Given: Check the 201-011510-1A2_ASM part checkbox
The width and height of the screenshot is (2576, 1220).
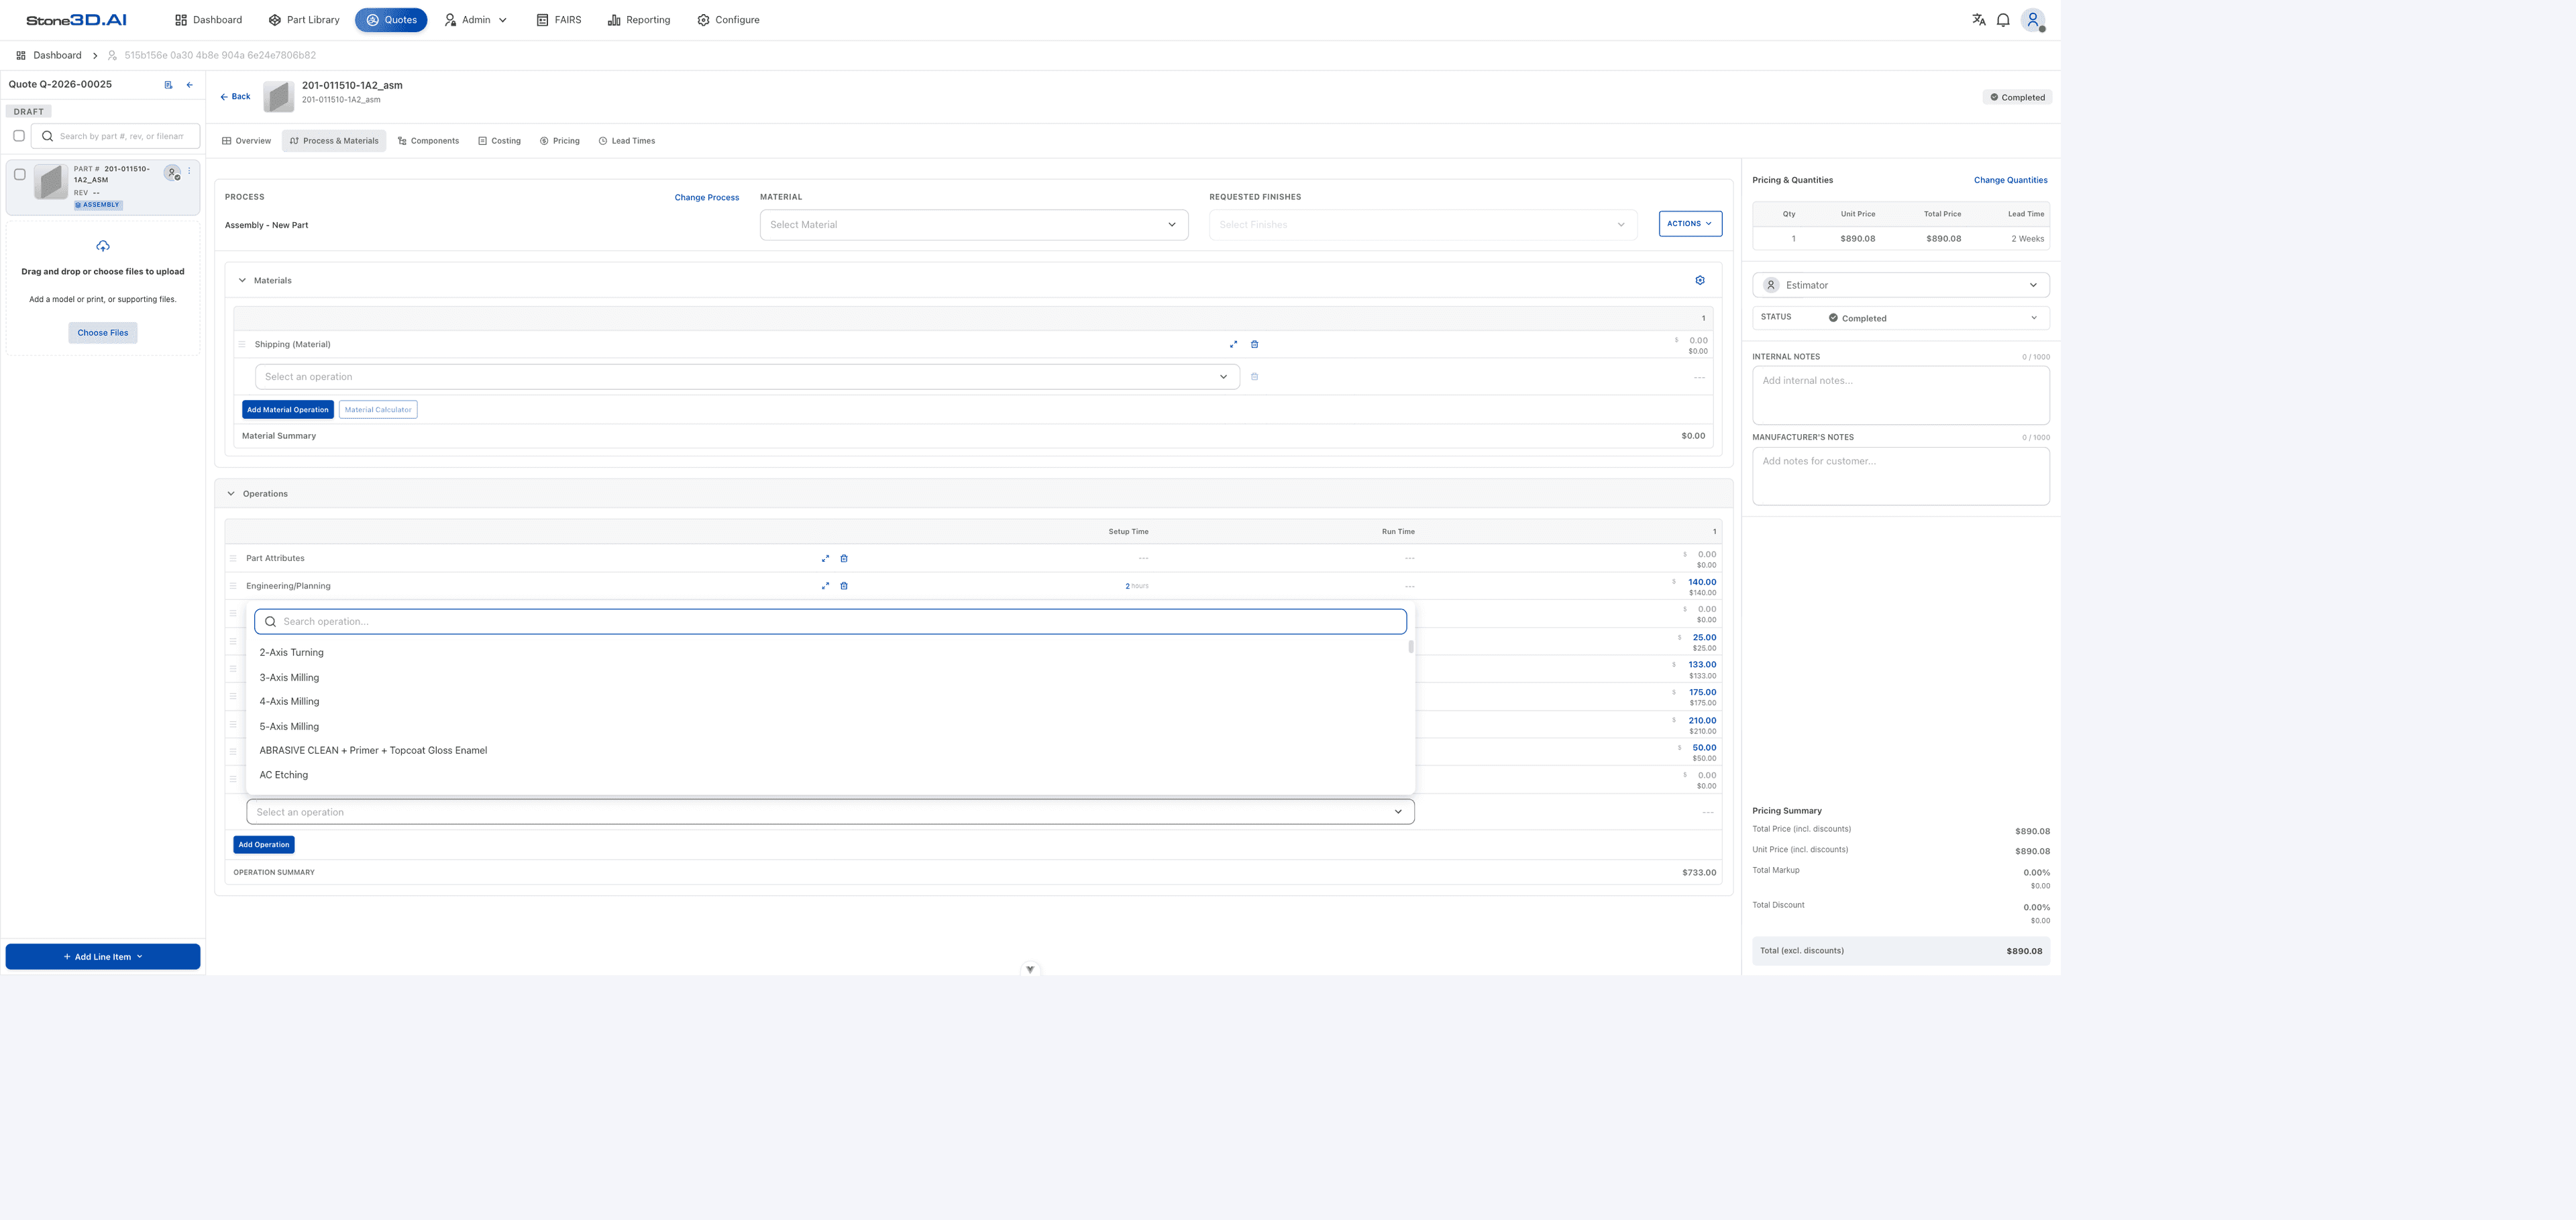Looking at the screenshot, I should pyautogui.click(x=19, y=174).
